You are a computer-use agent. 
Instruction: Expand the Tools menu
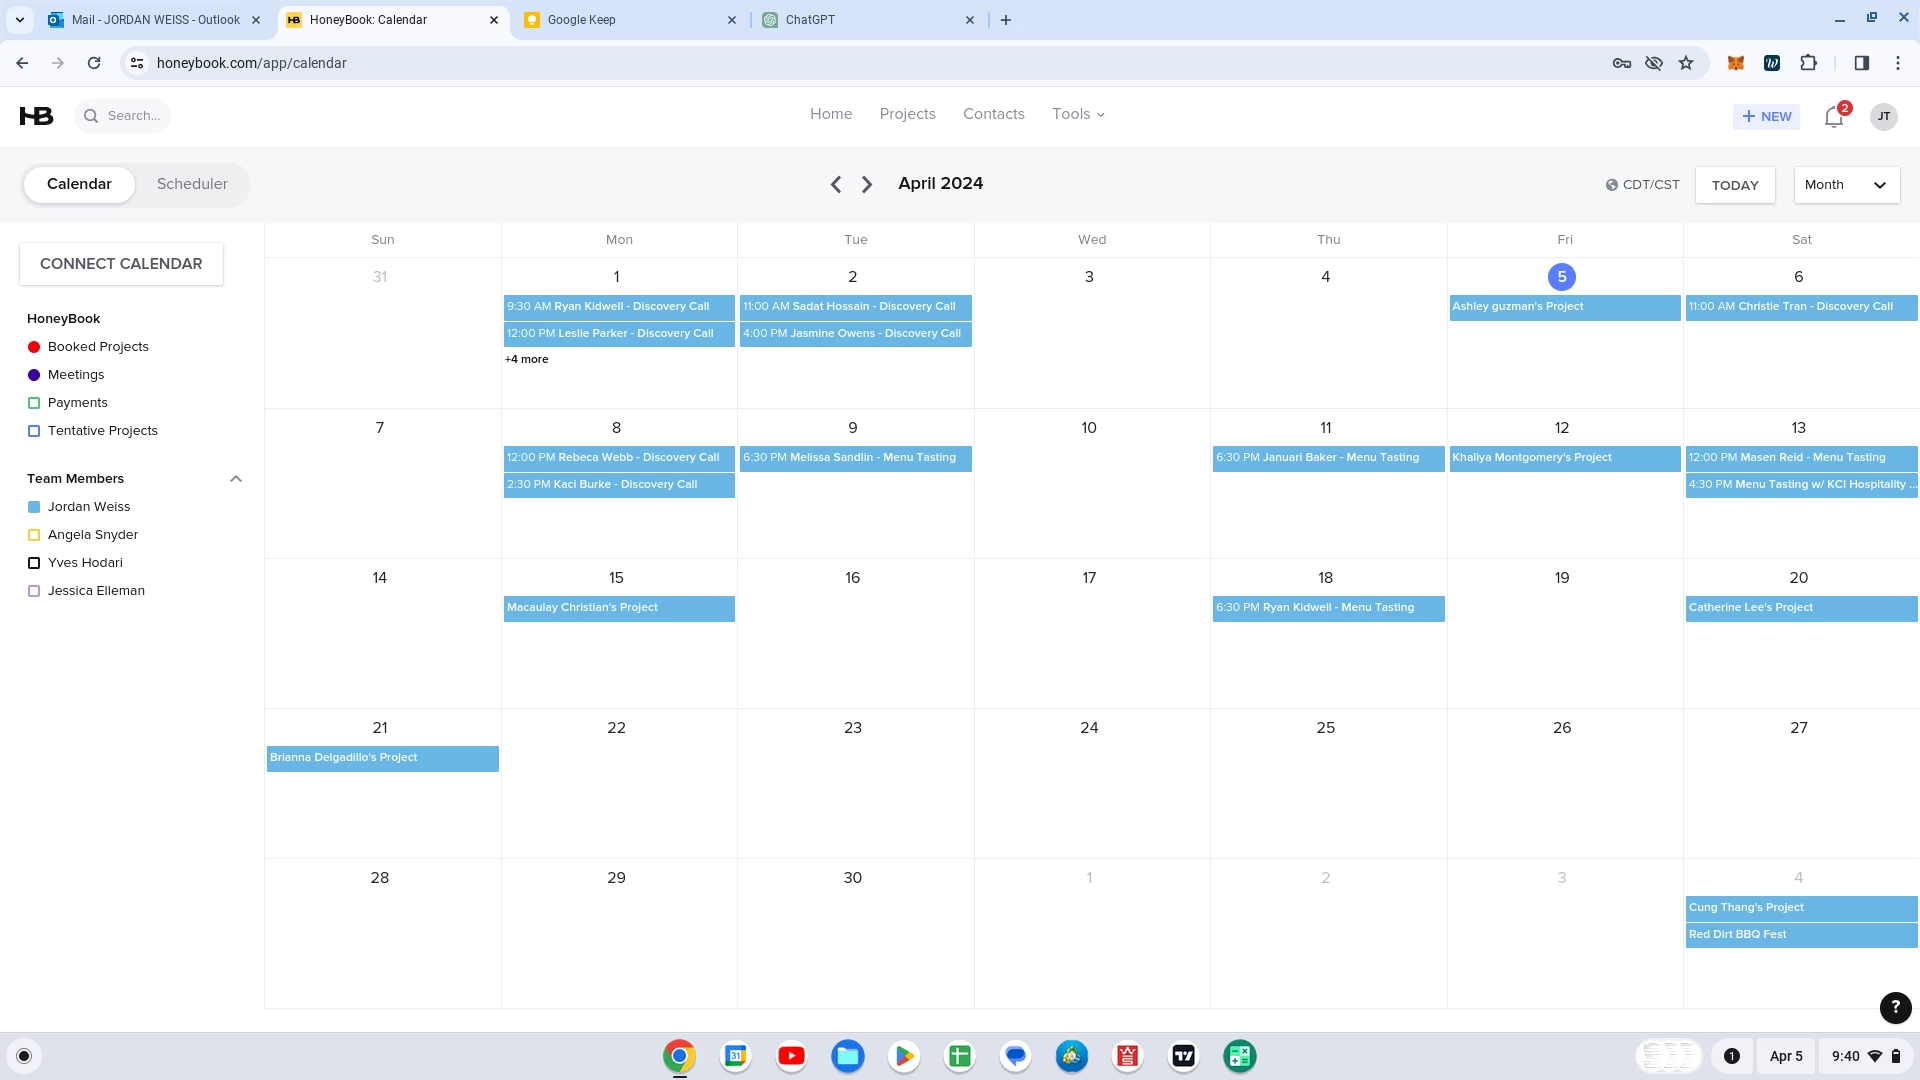tap(1078, 114)
